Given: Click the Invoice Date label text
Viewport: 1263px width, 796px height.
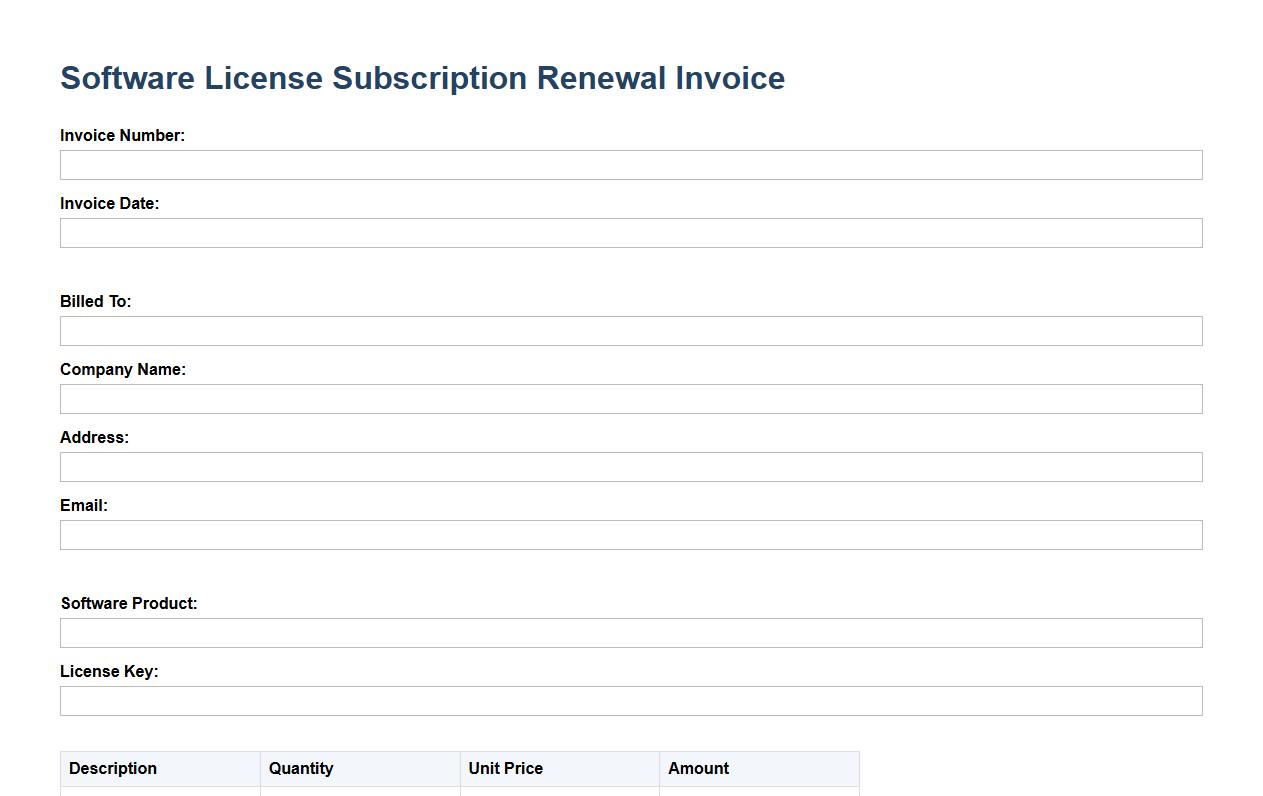Looking at the screenshot, I should coord(109,204).
